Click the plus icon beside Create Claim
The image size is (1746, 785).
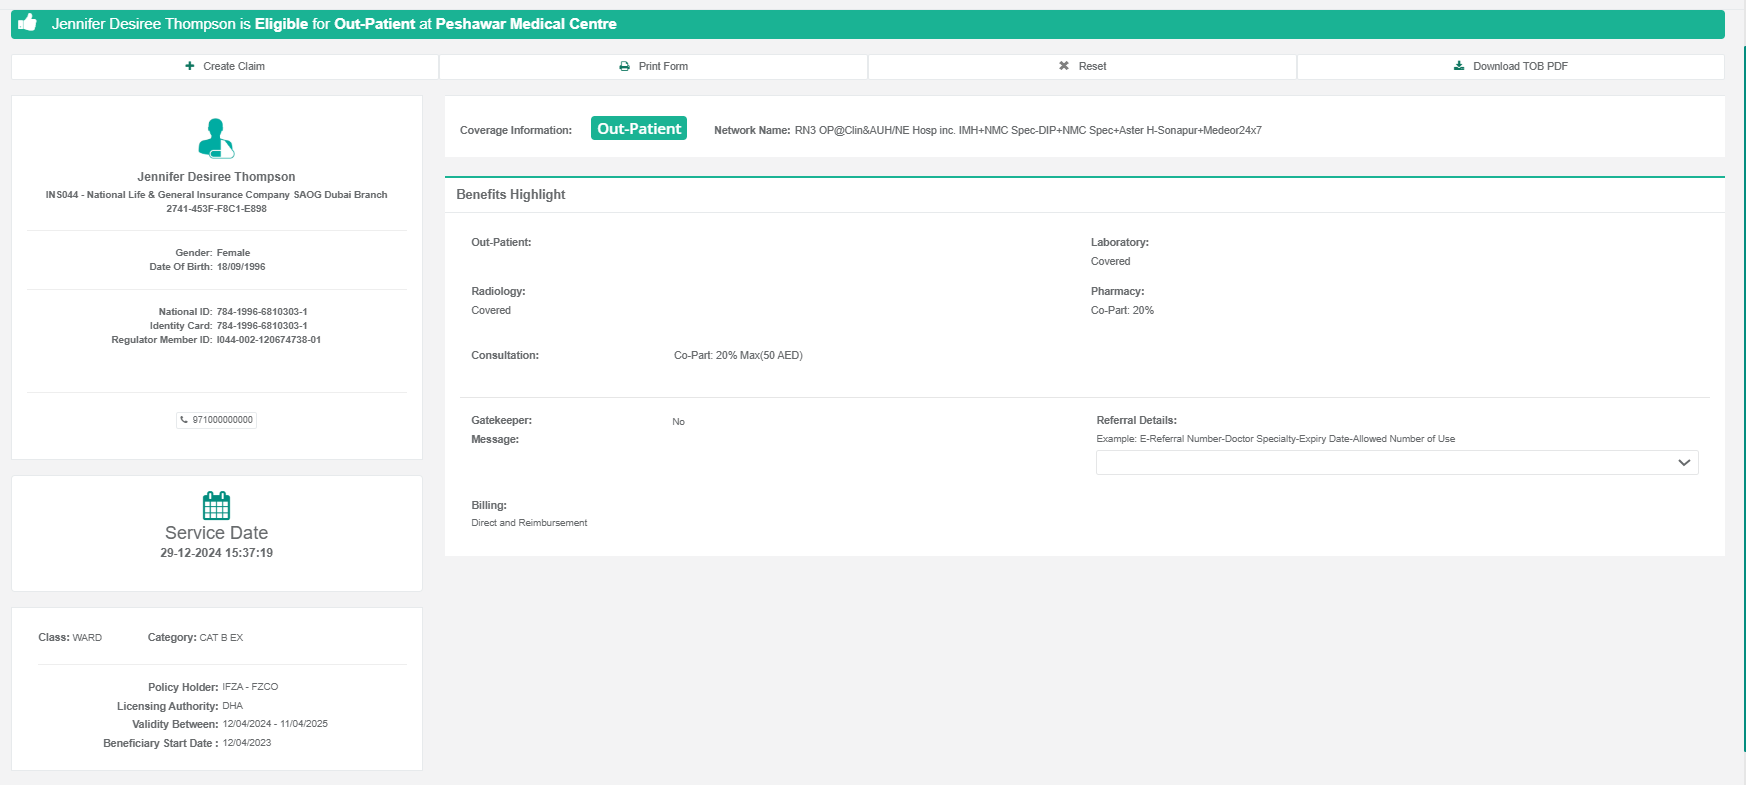tap(190, 66)
